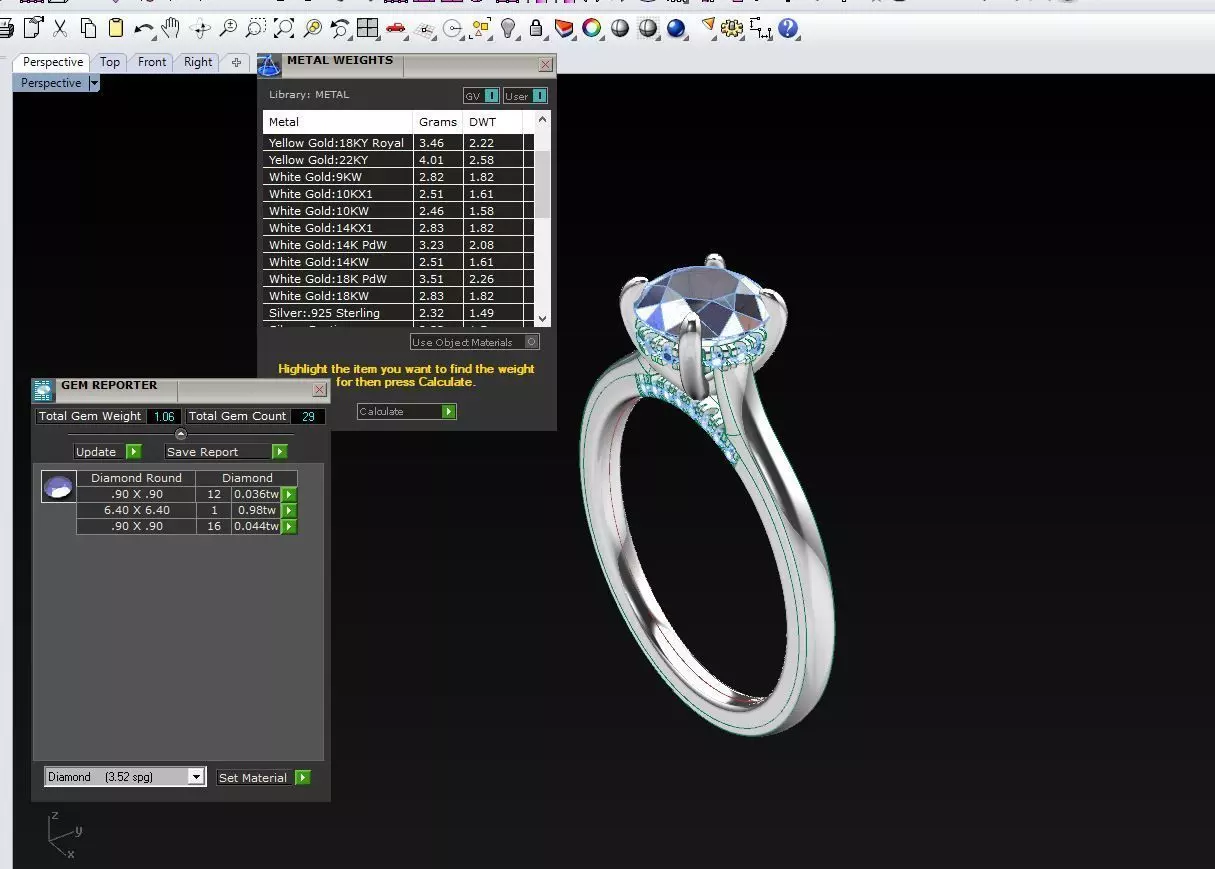
Task: Click Calculate in Metal Weights
Action: coord(407,411)
